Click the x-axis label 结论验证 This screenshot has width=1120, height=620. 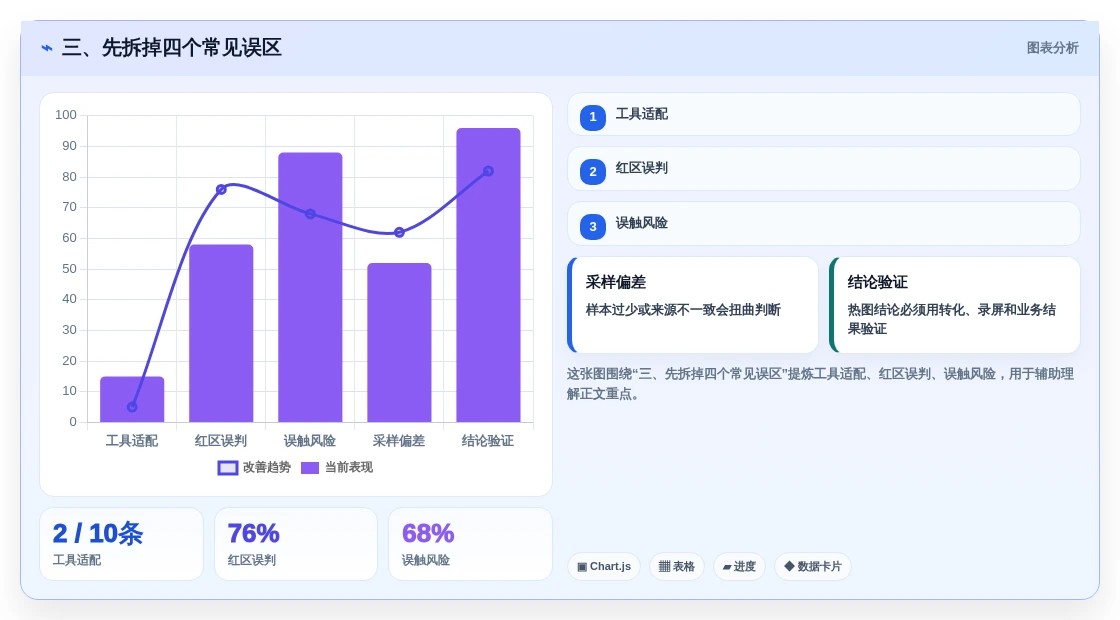489,441
